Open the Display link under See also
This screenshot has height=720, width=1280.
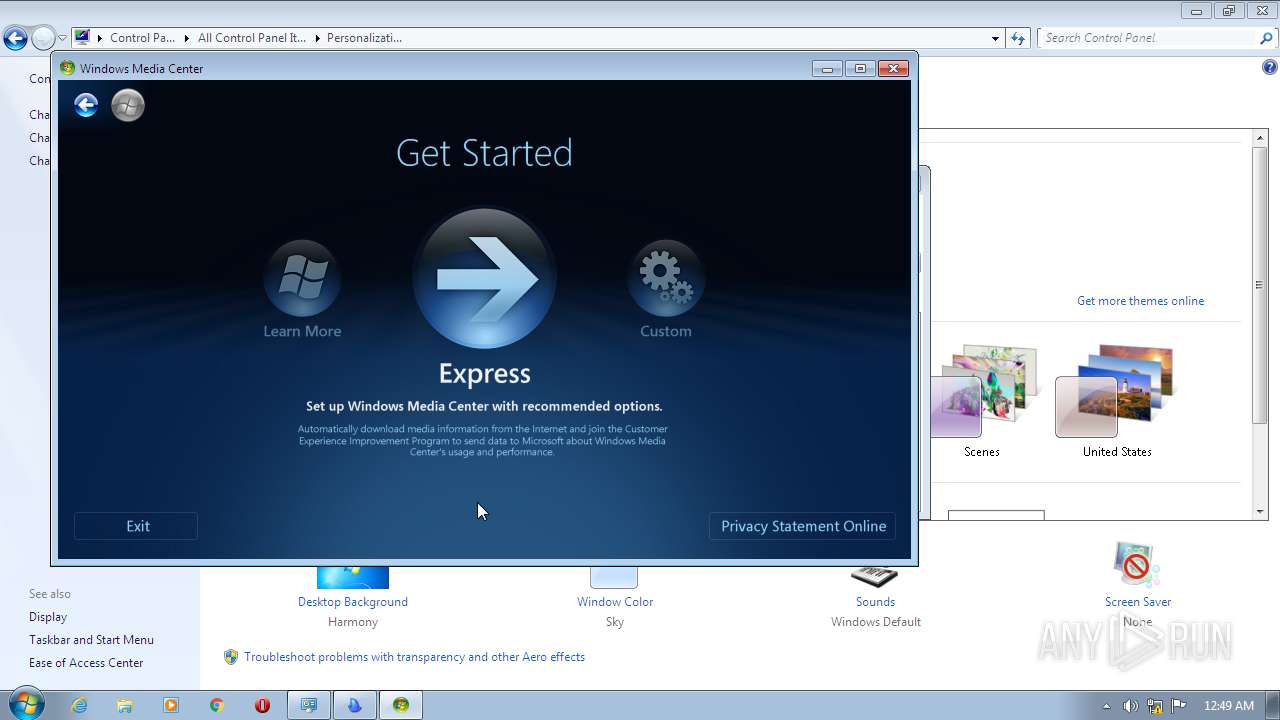click(x=48, y=617)
